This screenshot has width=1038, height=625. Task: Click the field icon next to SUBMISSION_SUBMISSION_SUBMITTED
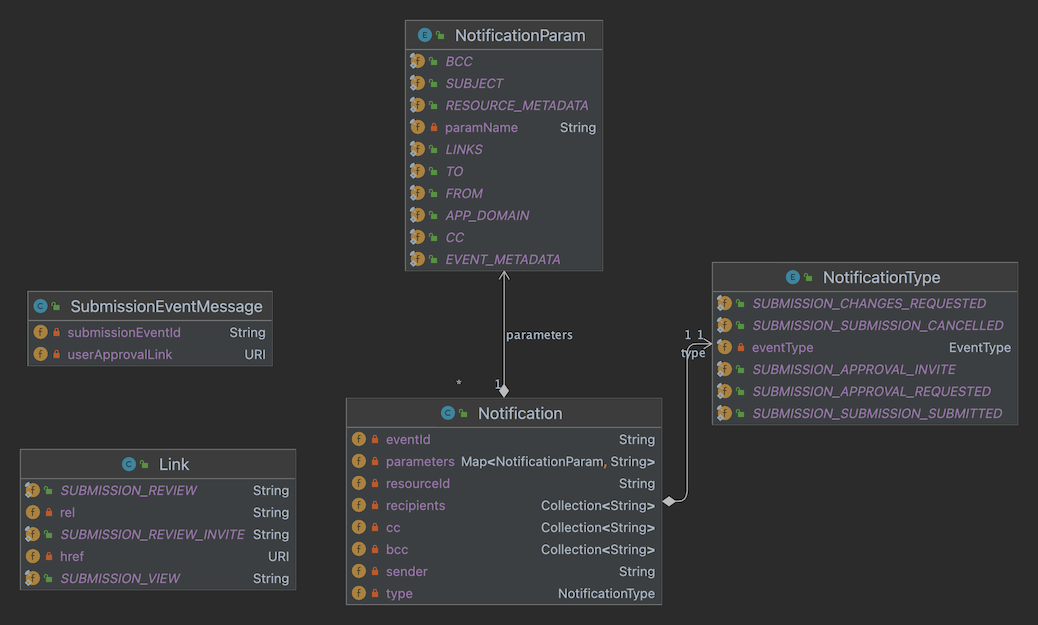pyautogui.click(x=724, y=413)
